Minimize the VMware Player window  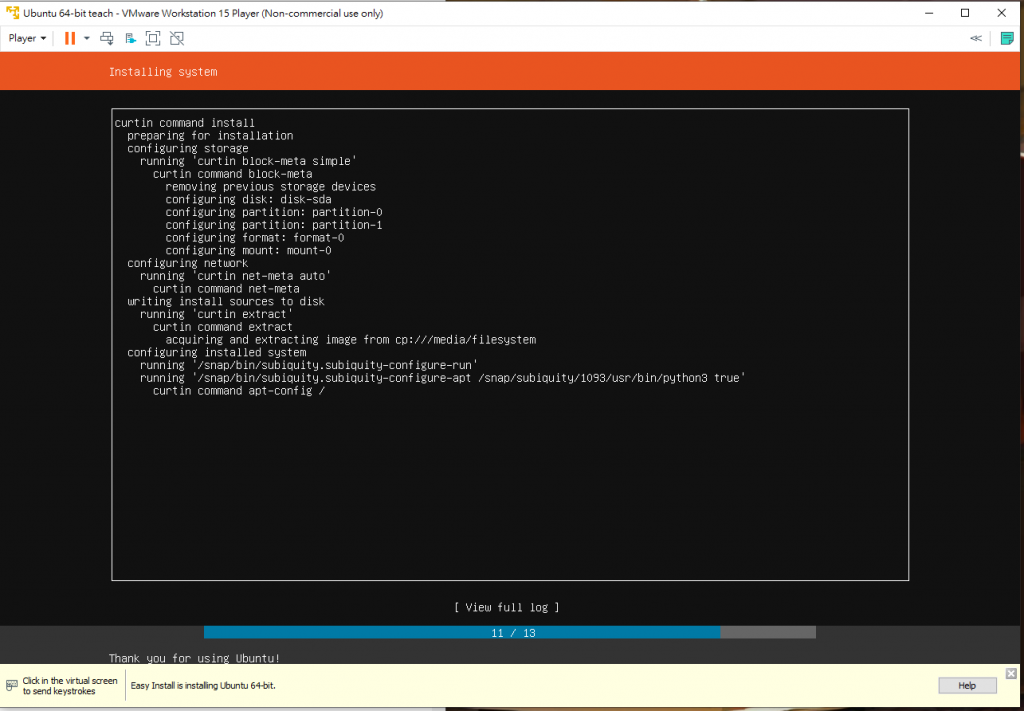point(927,12)
